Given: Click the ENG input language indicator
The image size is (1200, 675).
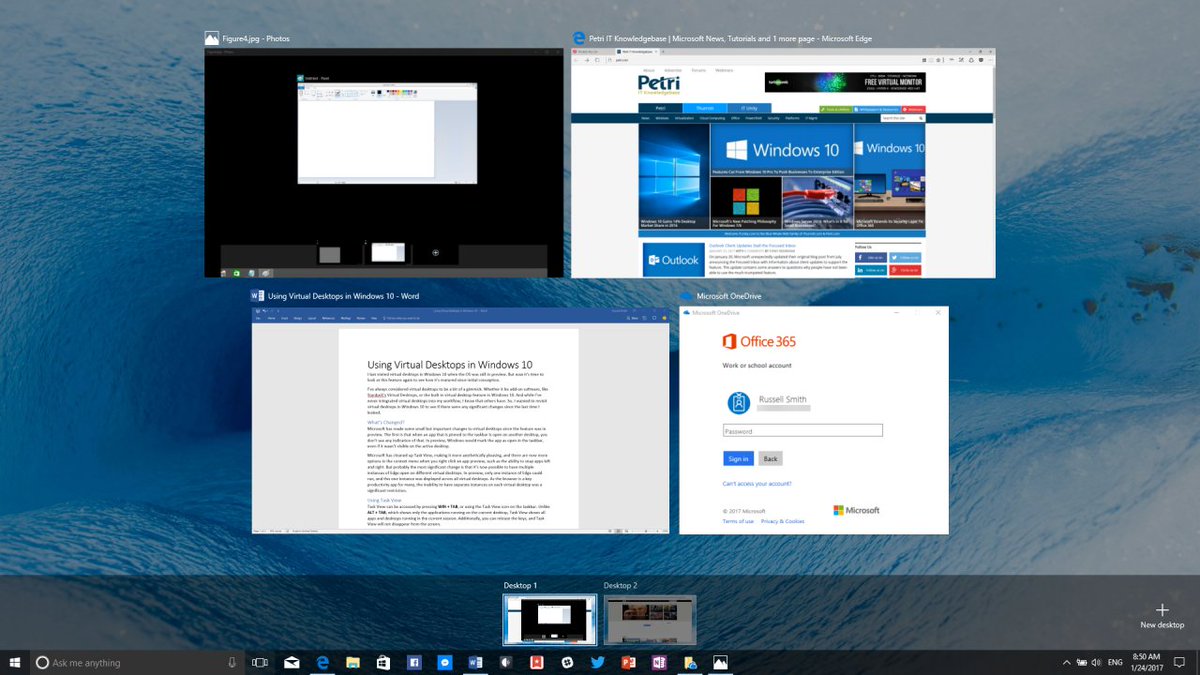Looking at the screenshot, I should pyautogui.click(x=1116, y=662).
